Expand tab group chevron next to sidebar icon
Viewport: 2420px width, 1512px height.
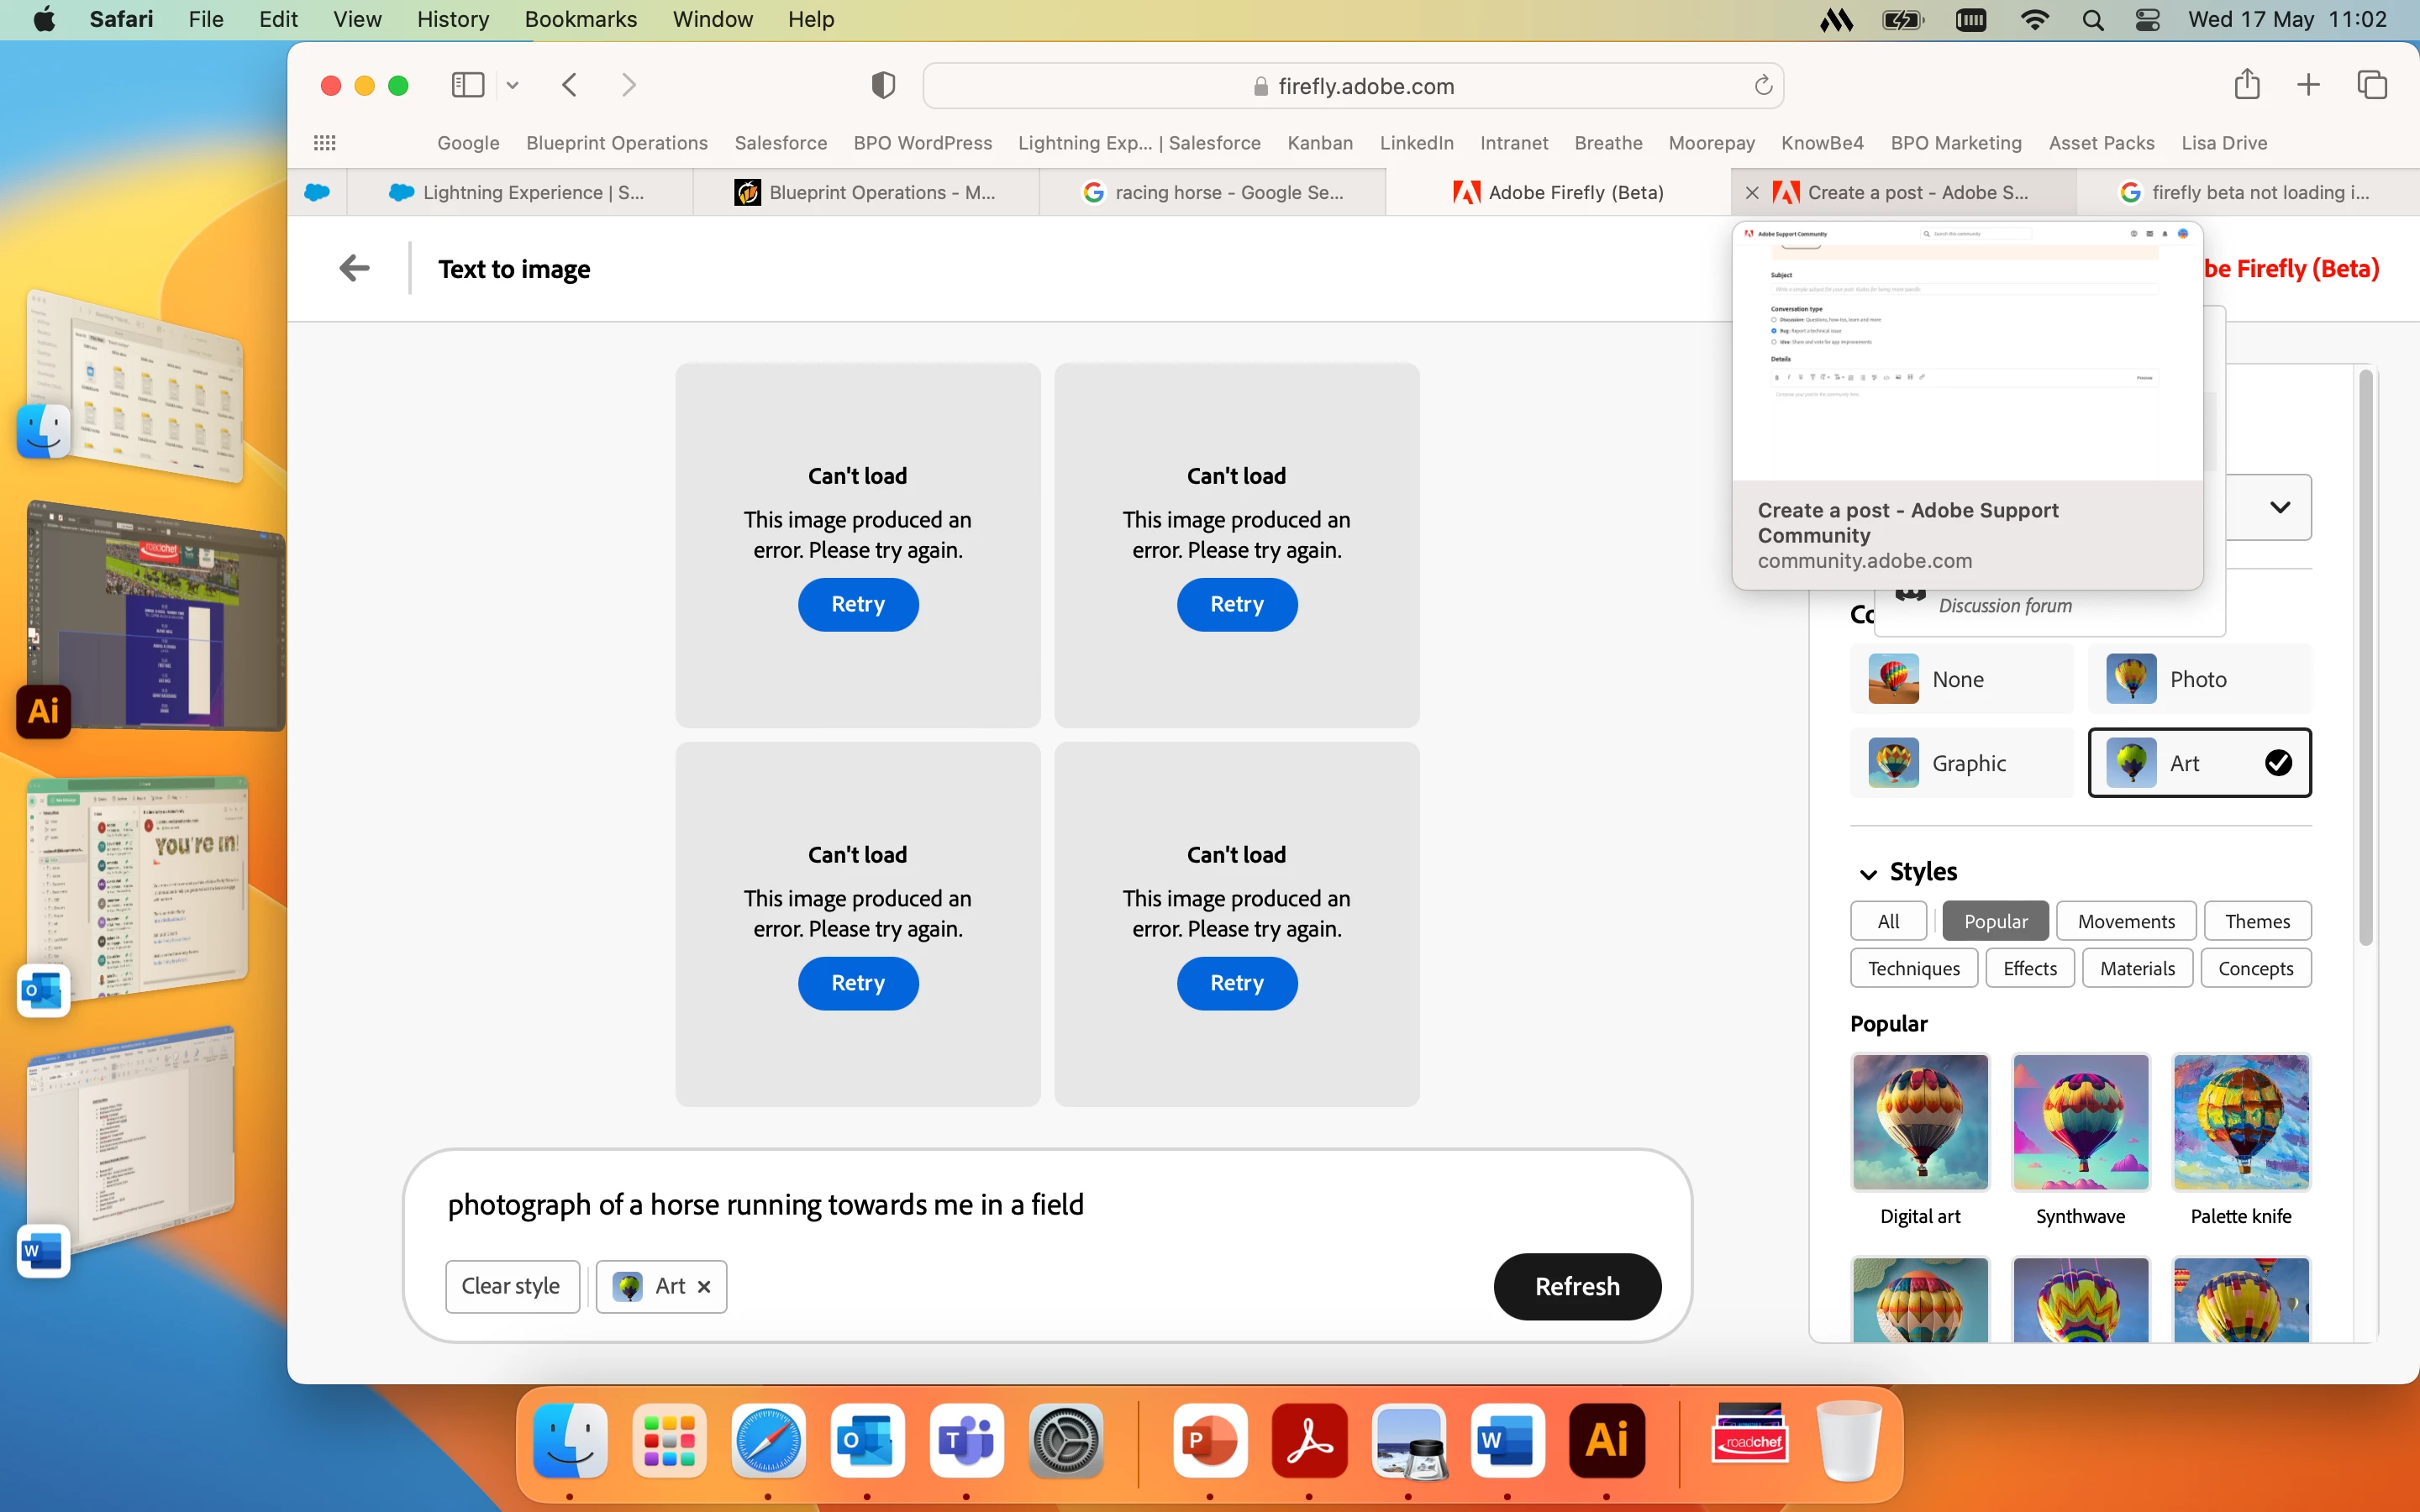point(513,85)
